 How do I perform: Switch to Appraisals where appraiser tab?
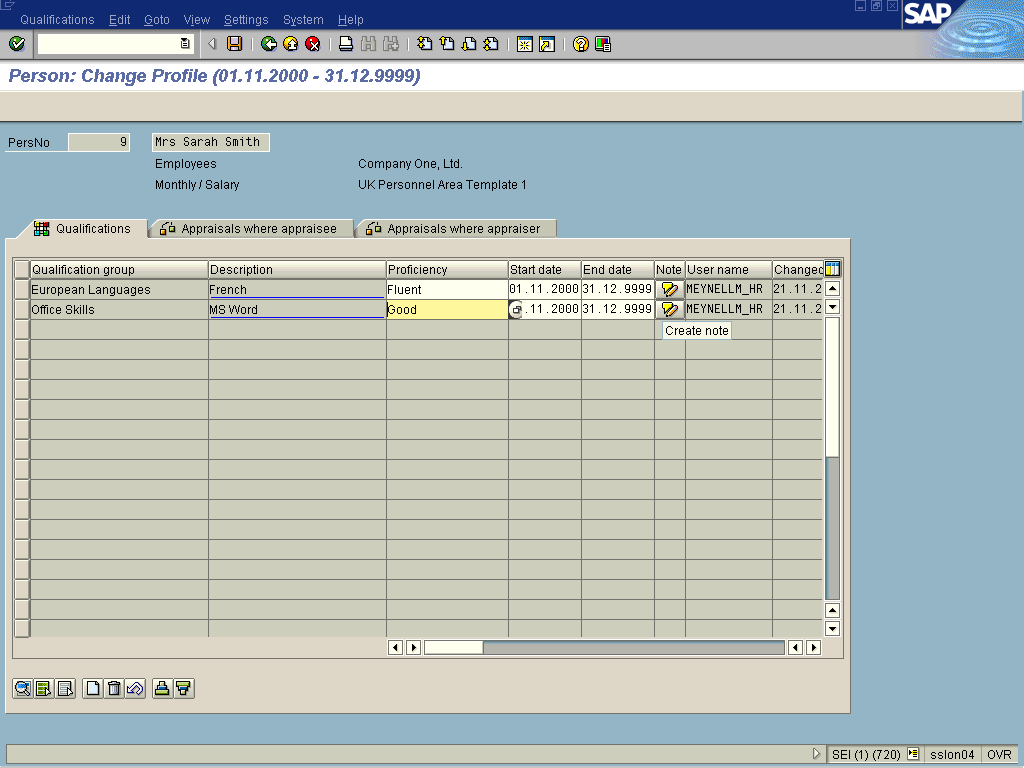click(457, 229)
